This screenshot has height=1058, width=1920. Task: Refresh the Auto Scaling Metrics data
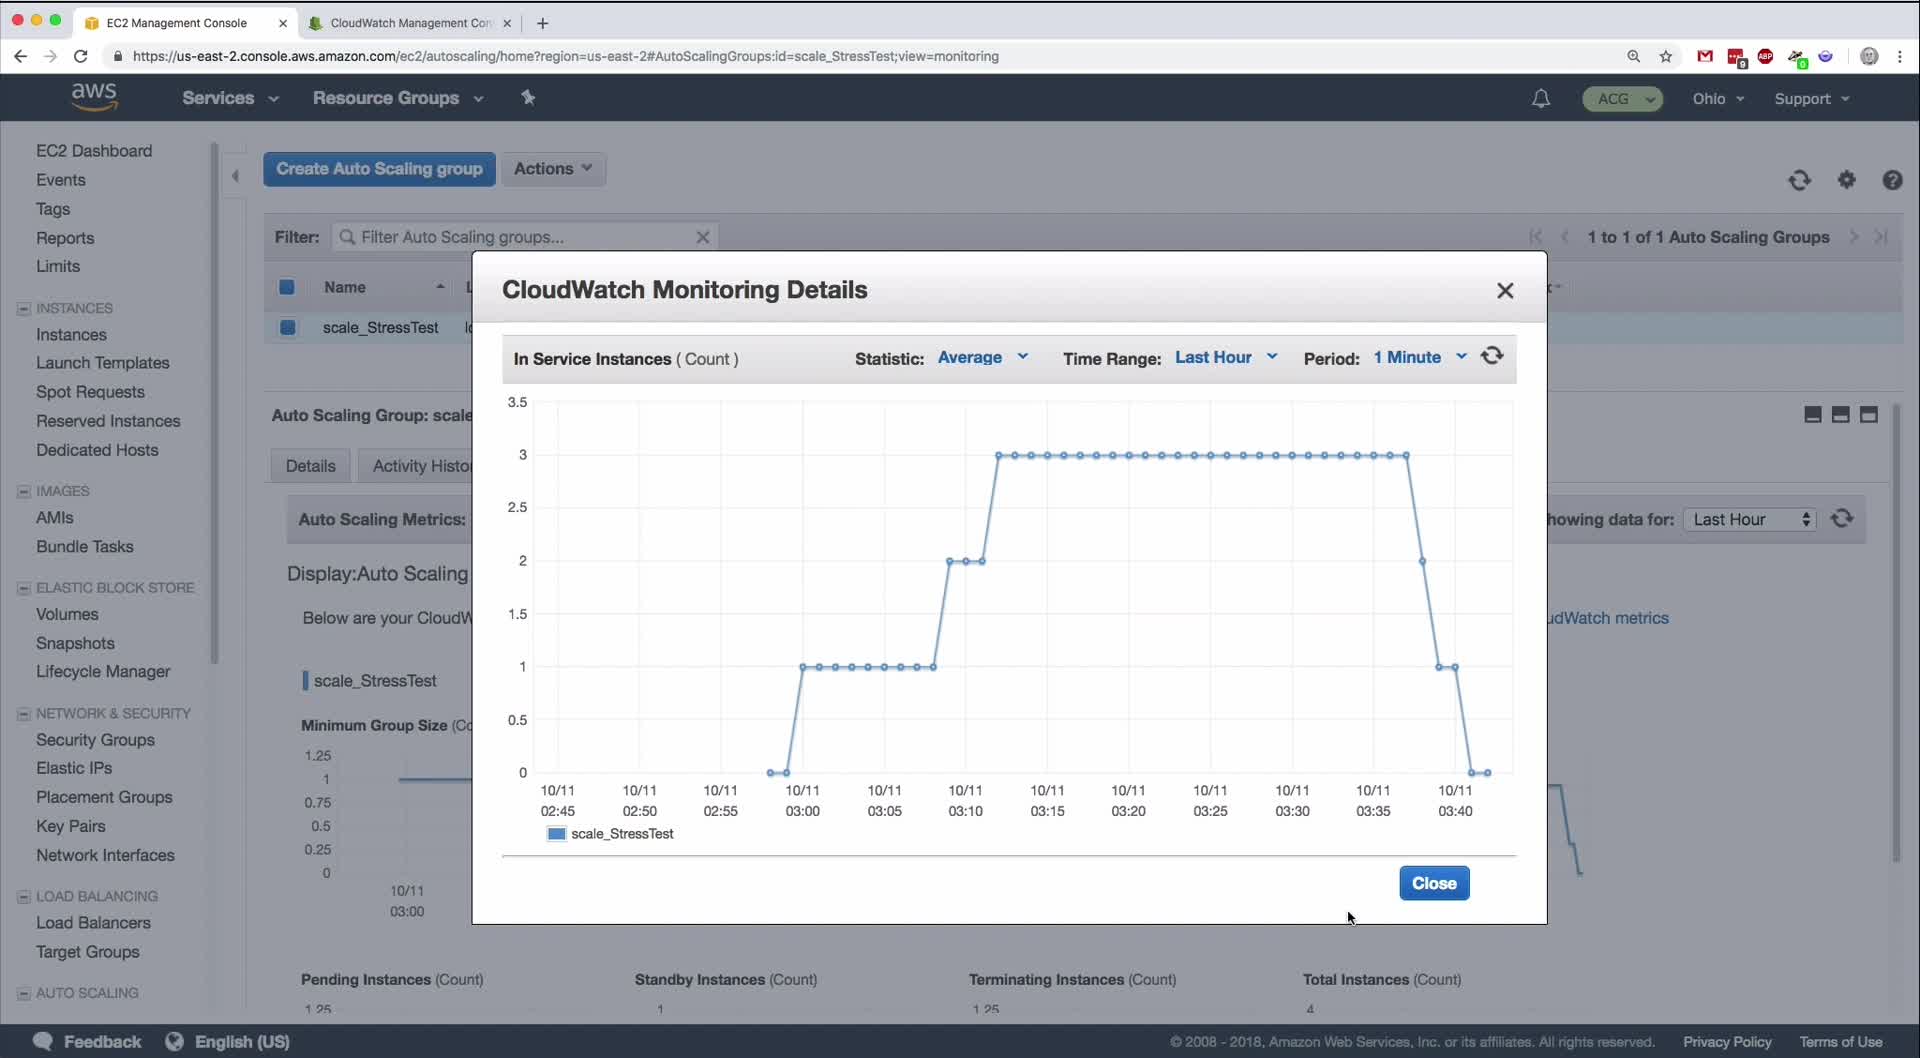click(x=1842, y=518)
